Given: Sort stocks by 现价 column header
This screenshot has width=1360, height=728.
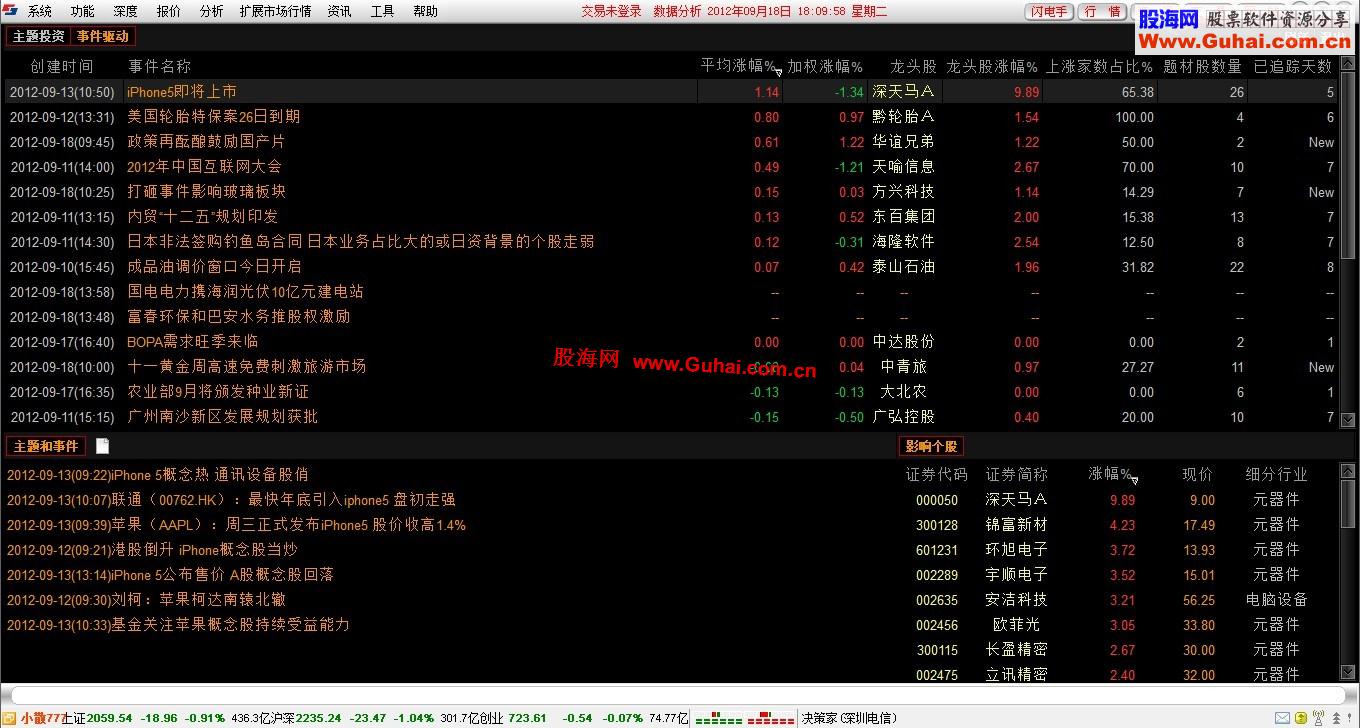Looking at the screenshot, I should coord(1197,474).
